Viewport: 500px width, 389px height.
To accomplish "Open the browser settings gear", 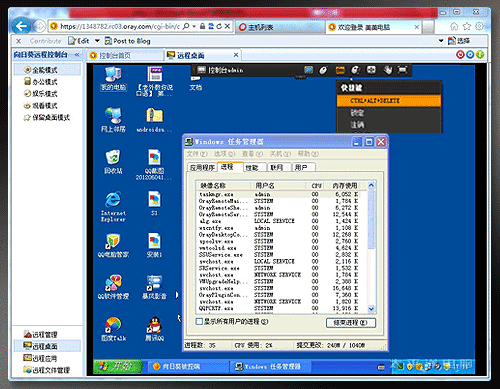I will 479,26.
